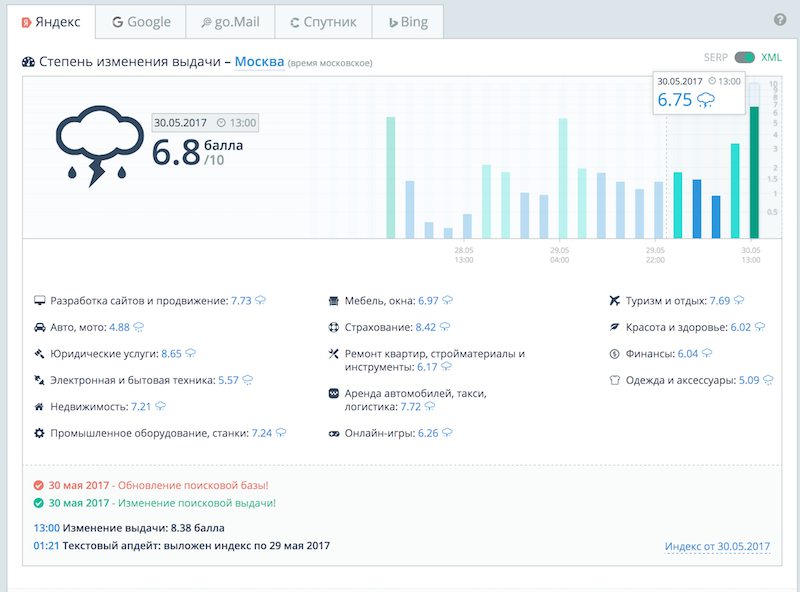This screenshot has height=592, width=800.
Task: Click the tallest dark green chart bar
Action: coord(754,171)
